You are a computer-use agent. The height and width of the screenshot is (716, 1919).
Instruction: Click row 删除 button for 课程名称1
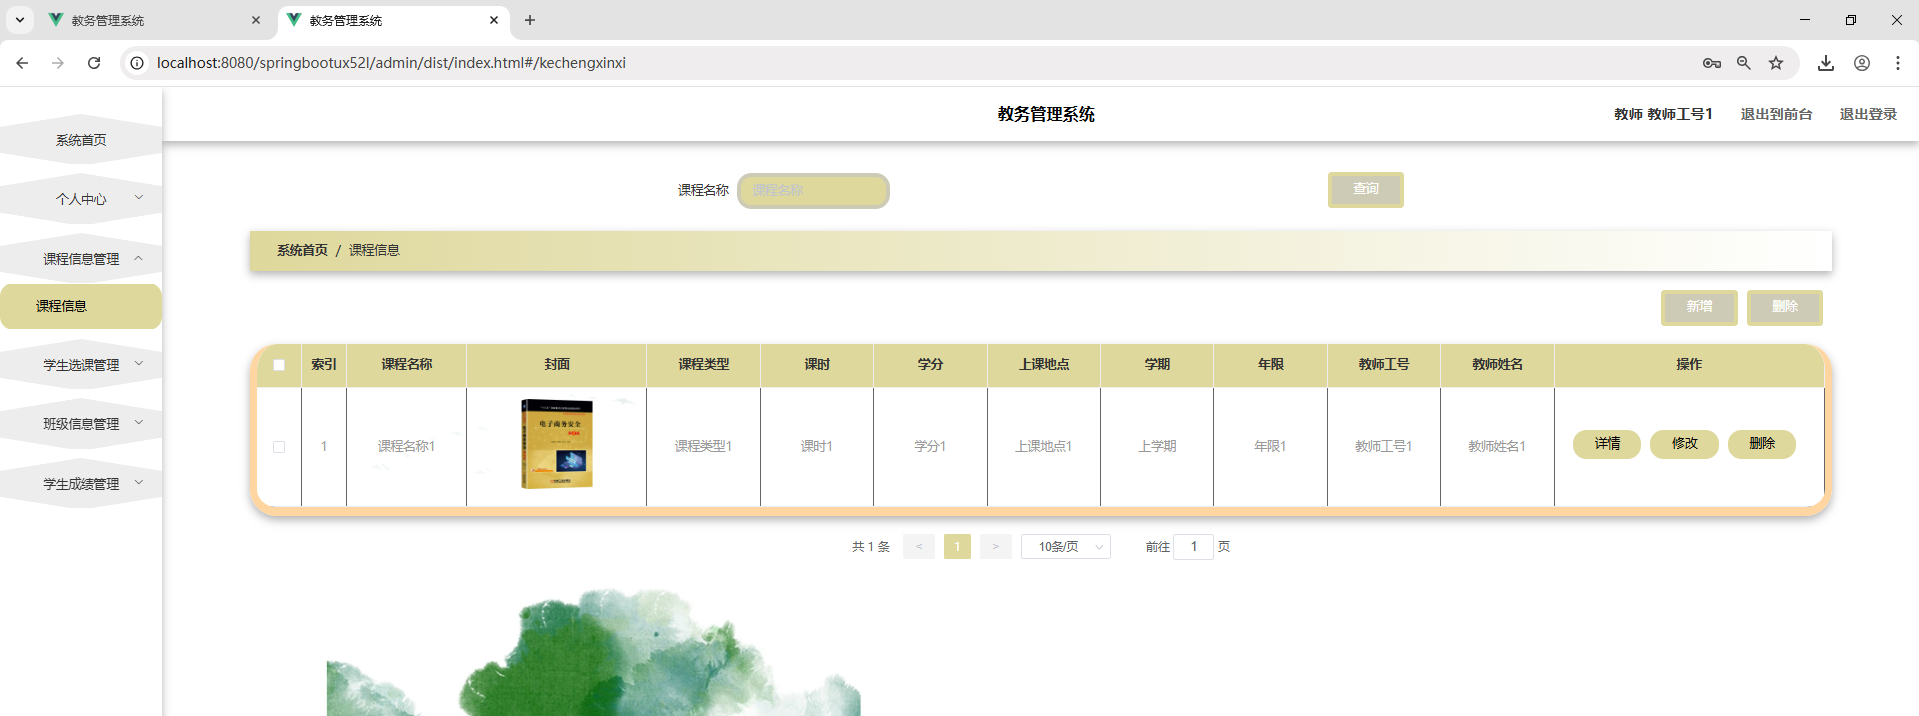pos(1762,444)
